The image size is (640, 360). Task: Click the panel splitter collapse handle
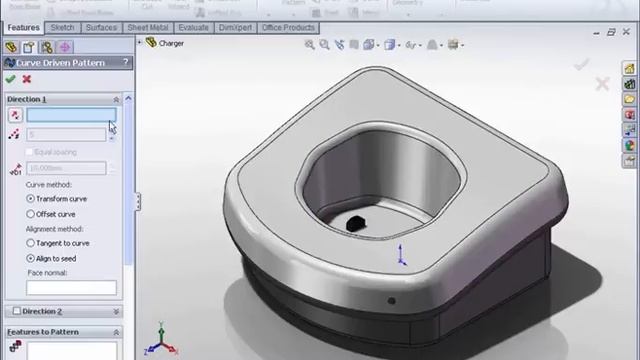pyautogui.click(x=138, y=202)
